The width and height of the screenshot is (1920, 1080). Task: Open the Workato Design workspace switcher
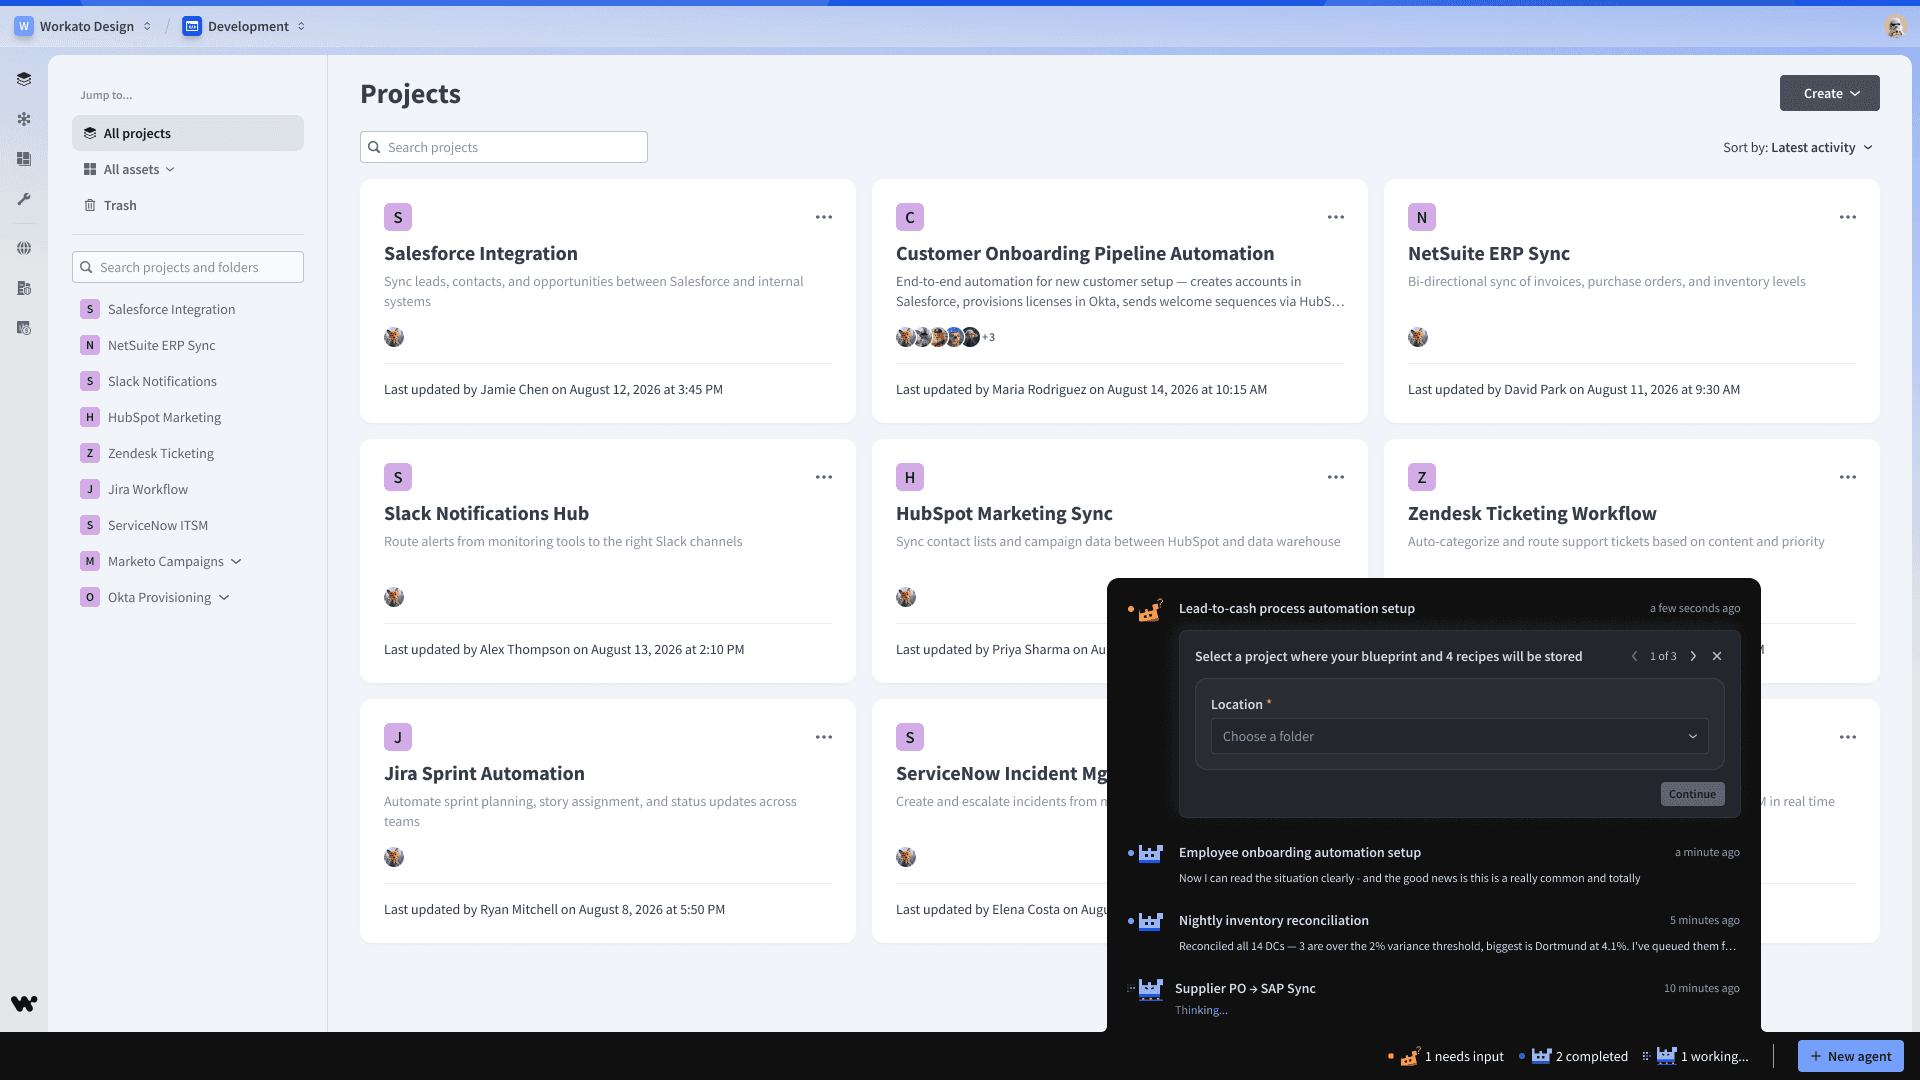point(84,26)
